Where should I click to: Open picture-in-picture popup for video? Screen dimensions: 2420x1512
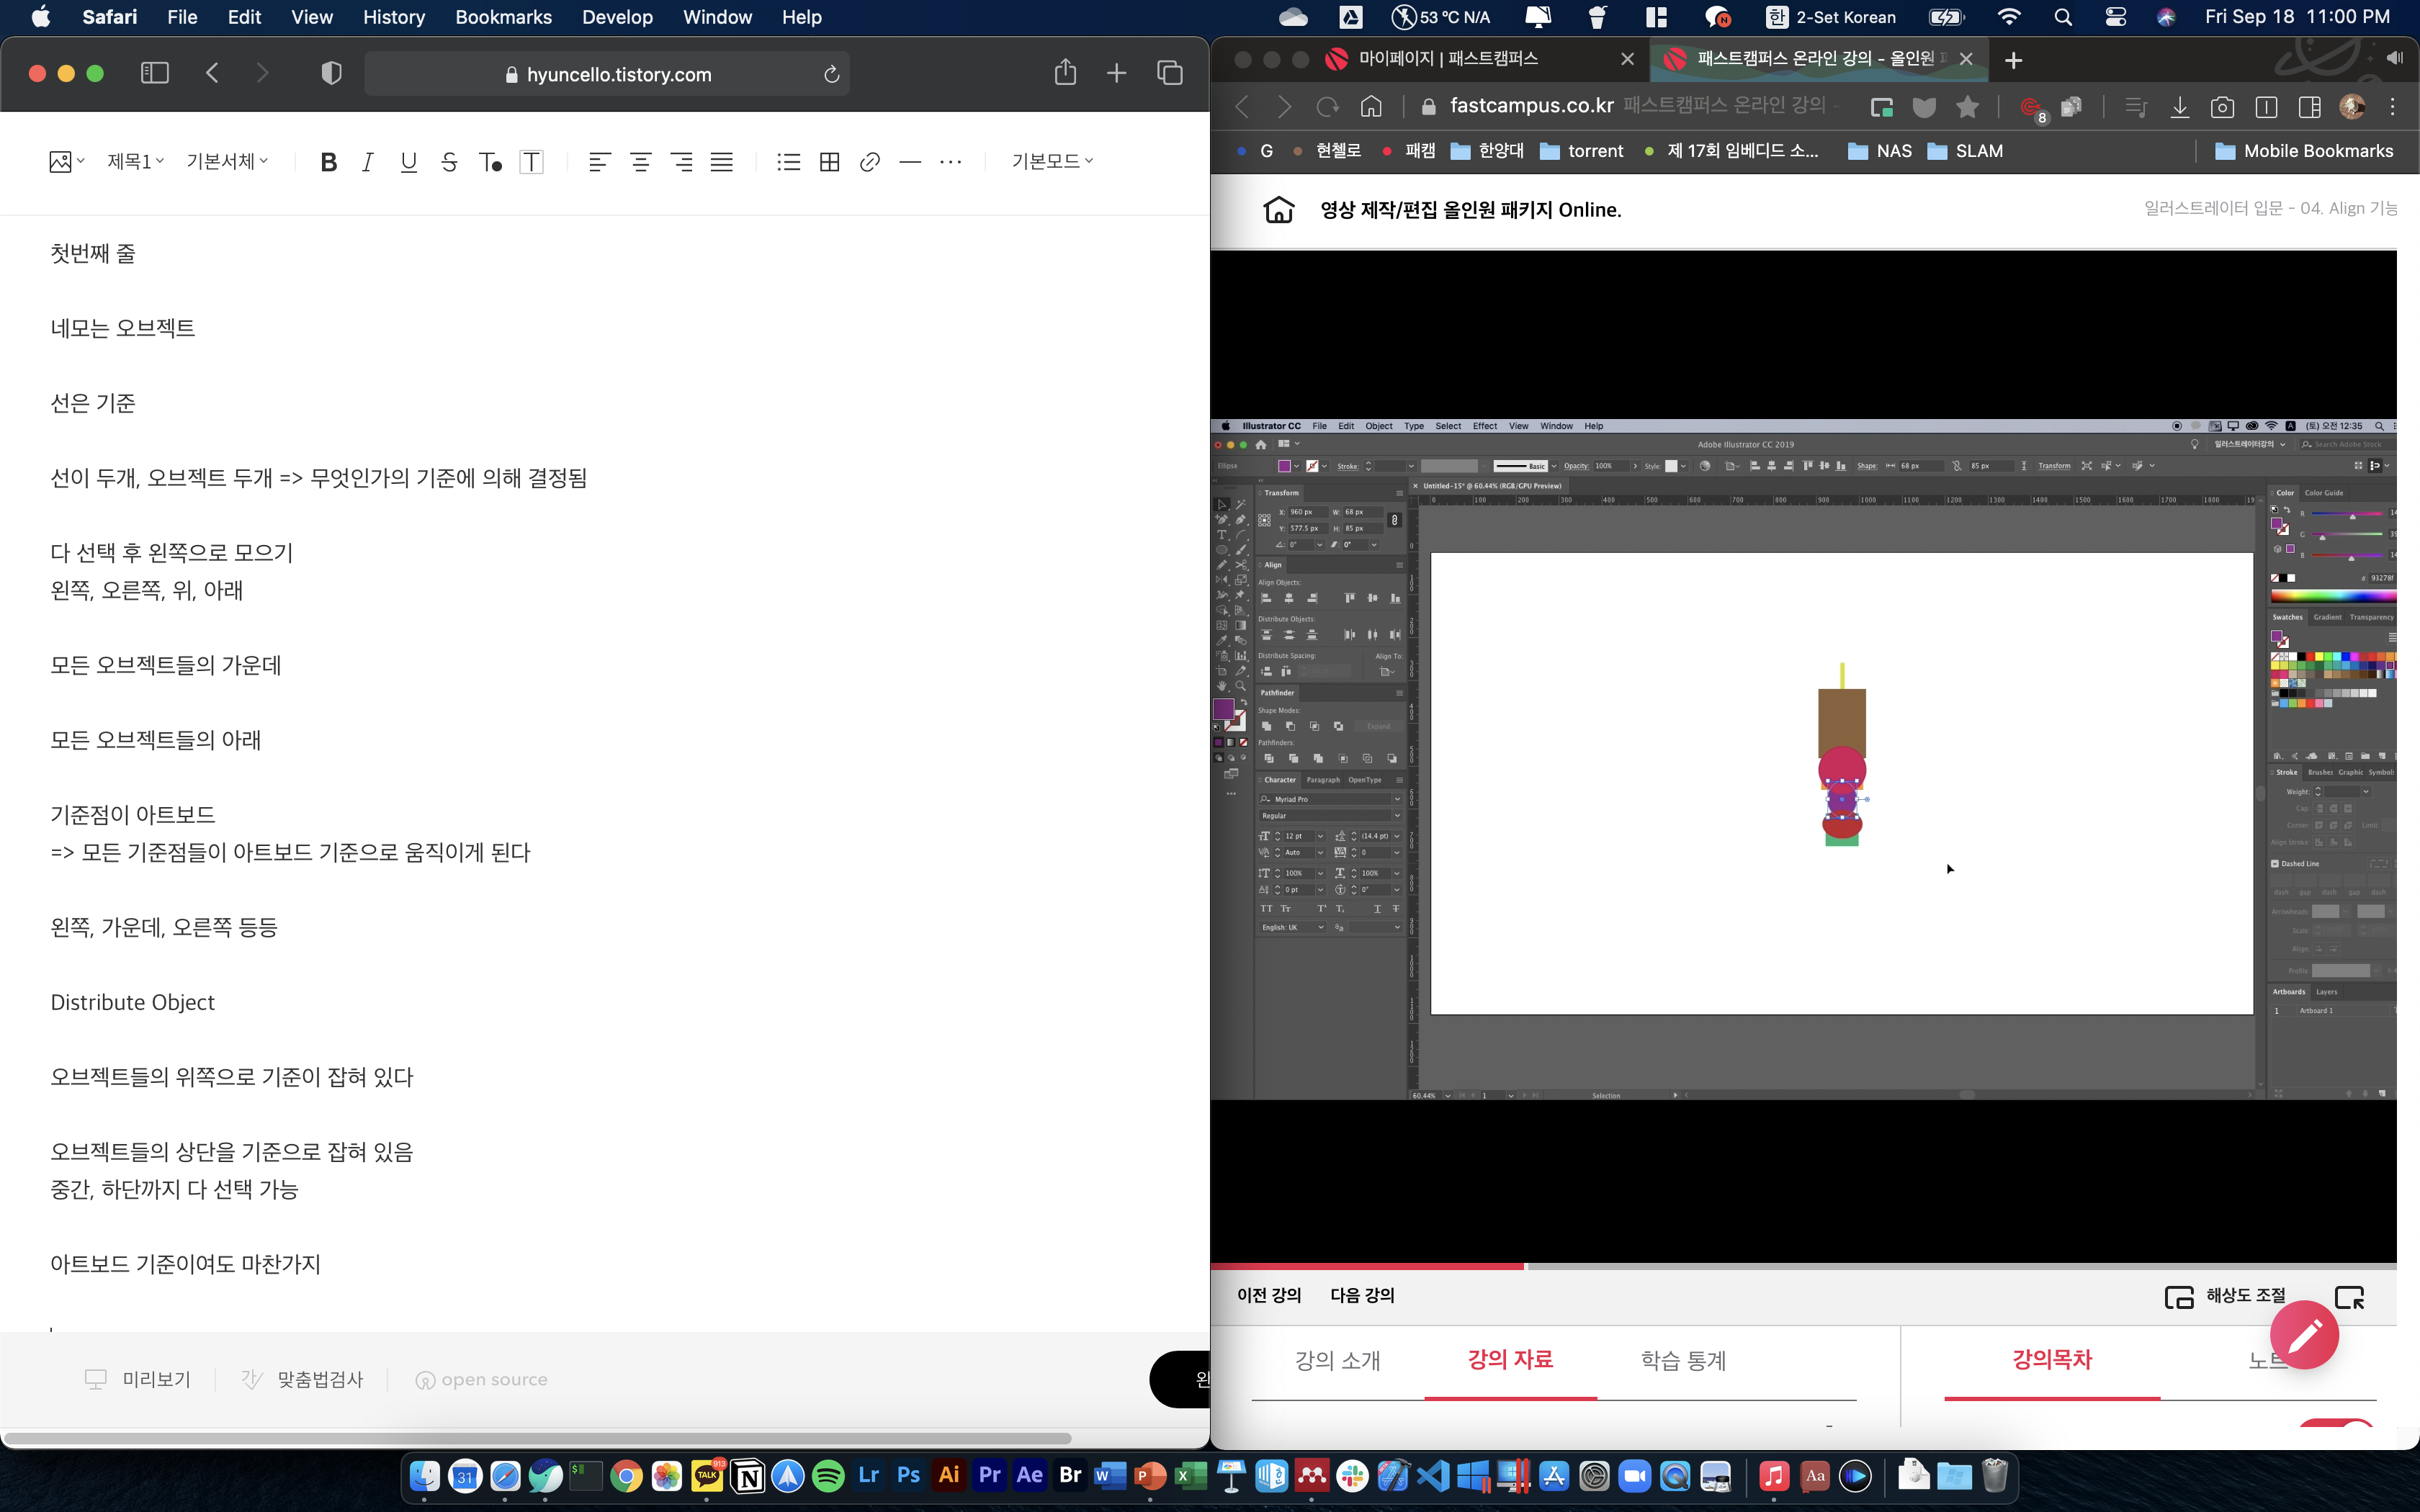coord(2348,1297)
